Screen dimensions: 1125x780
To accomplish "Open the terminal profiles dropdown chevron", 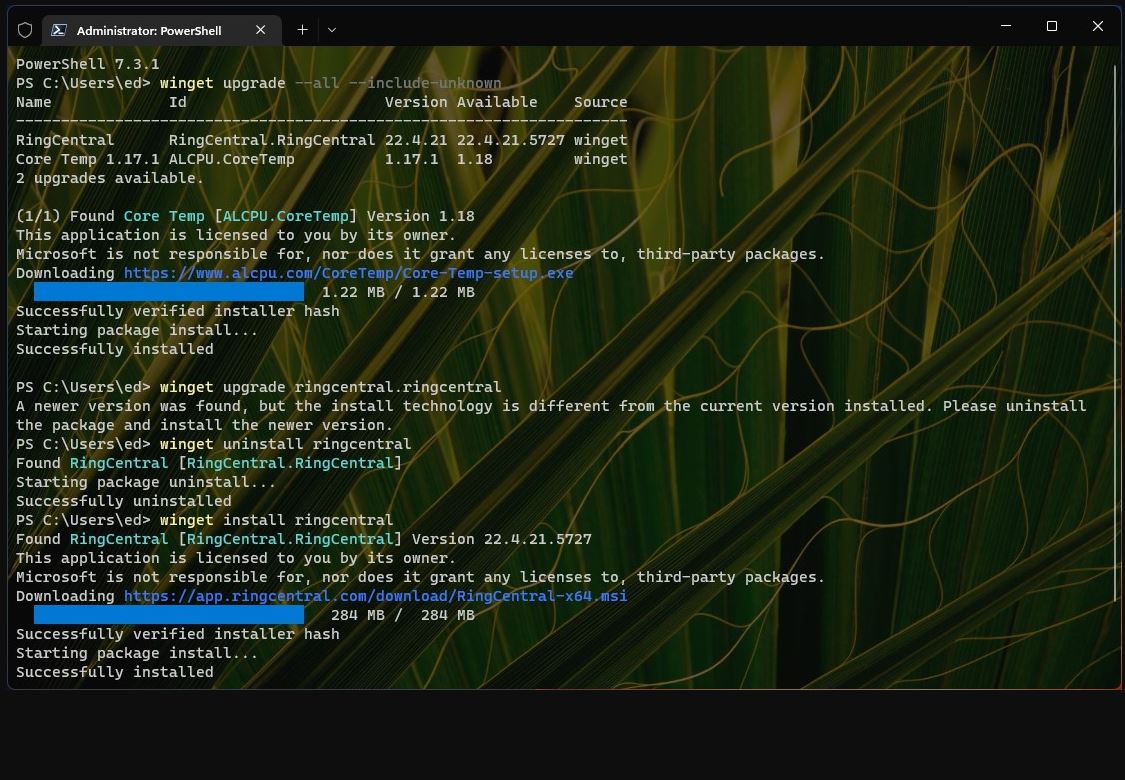I will click(331, 30).
